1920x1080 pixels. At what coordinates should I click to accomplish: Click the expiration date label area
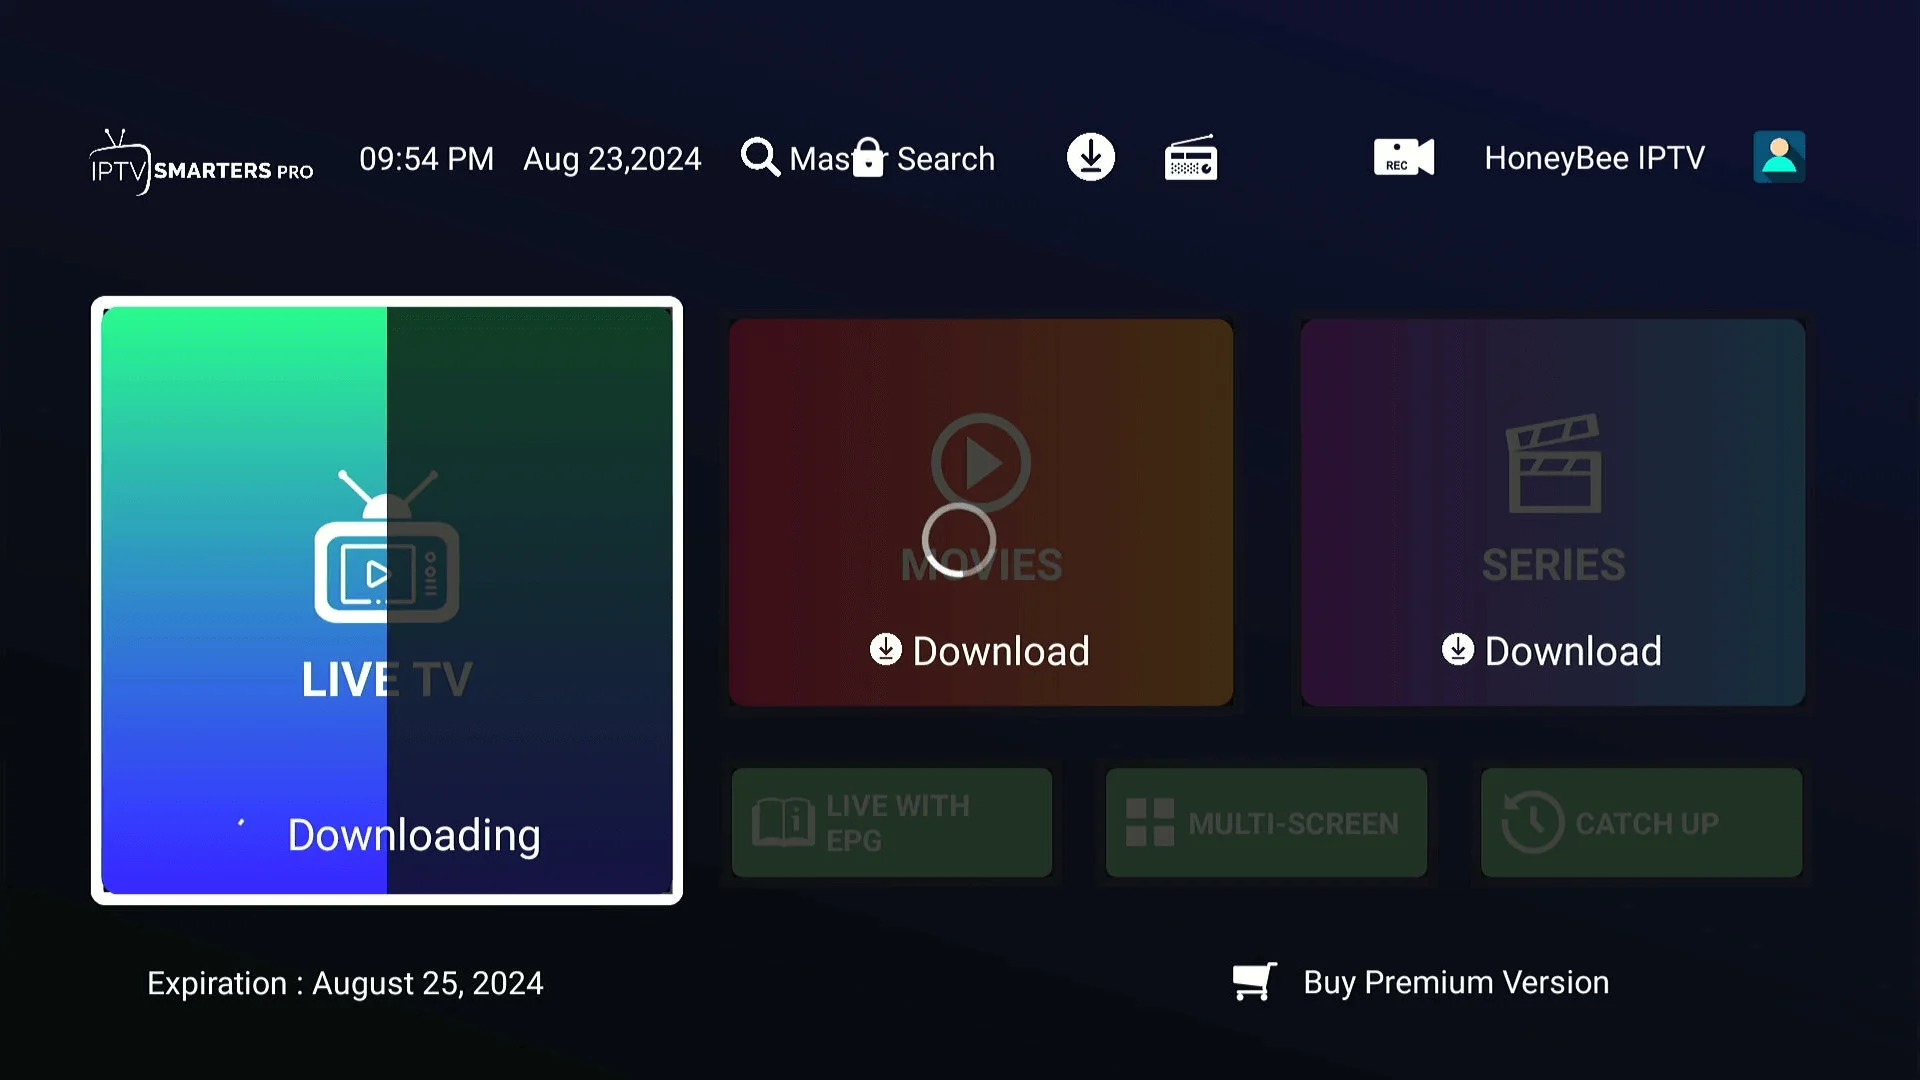click(x=344, y=982)
